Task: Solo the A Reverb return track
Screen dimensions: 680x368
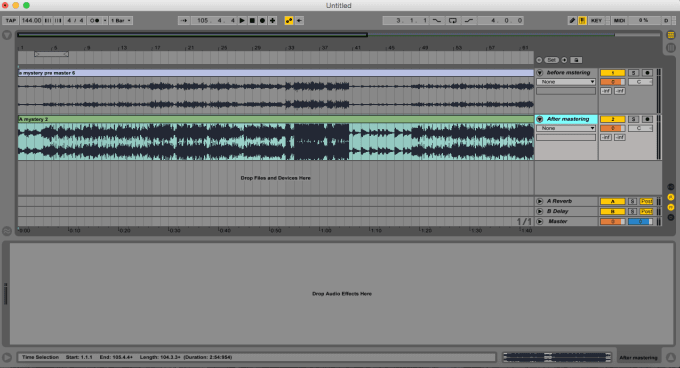Action: click(632, 201)
